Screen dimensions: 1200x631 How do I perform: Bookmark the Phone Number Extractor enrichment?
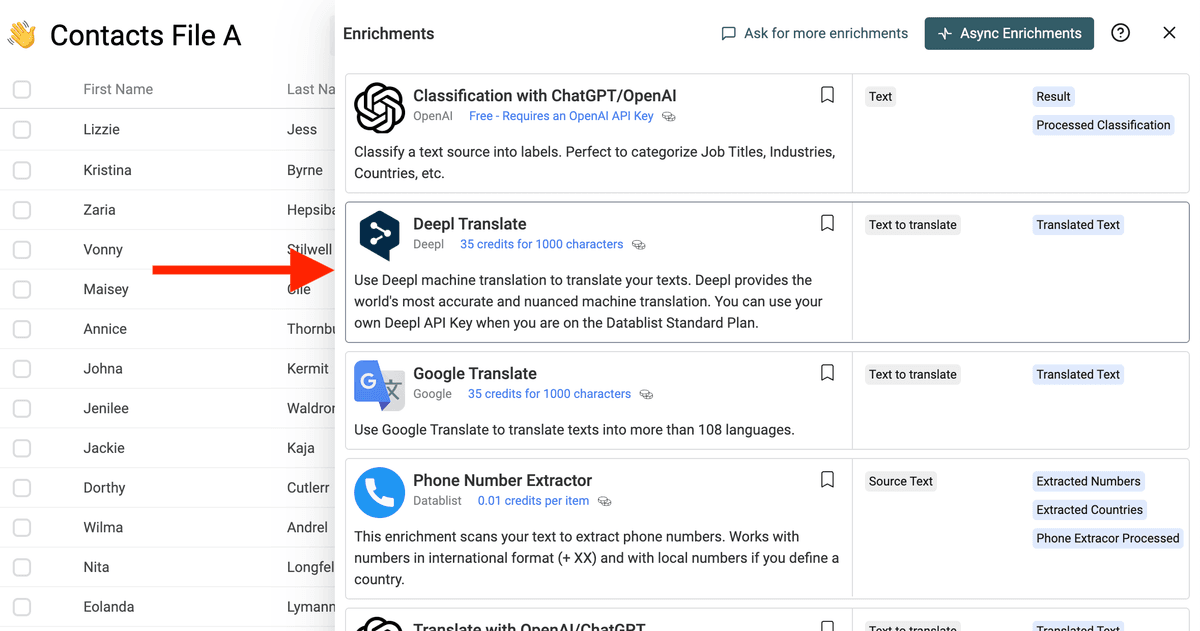point(827,480)
